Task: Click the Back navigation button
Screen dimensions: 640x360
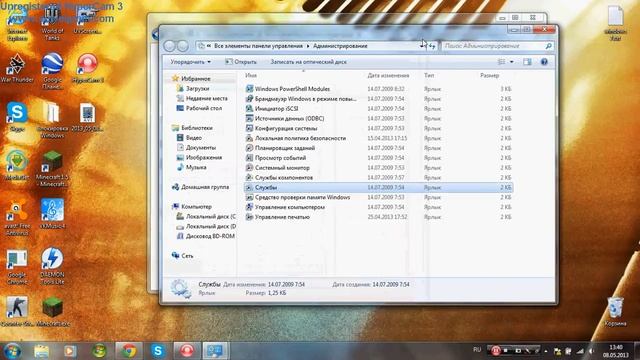Action: tap(169, 46)
